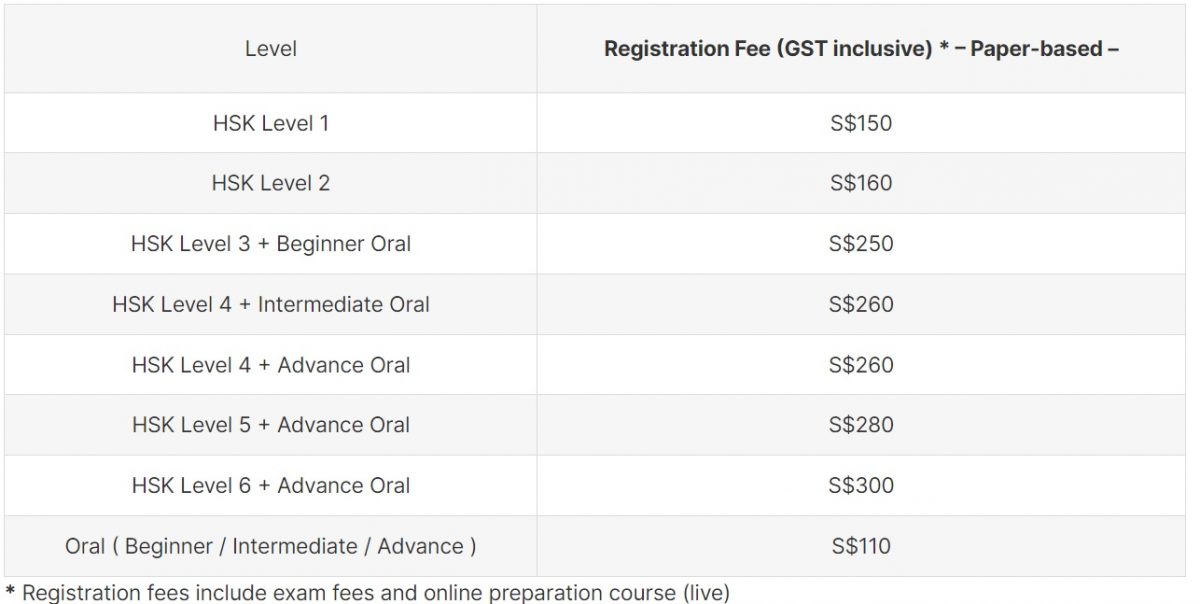Screen dimensions: 1200x604
Task: Click the S$250 fee cell
Action: point(861,244)
